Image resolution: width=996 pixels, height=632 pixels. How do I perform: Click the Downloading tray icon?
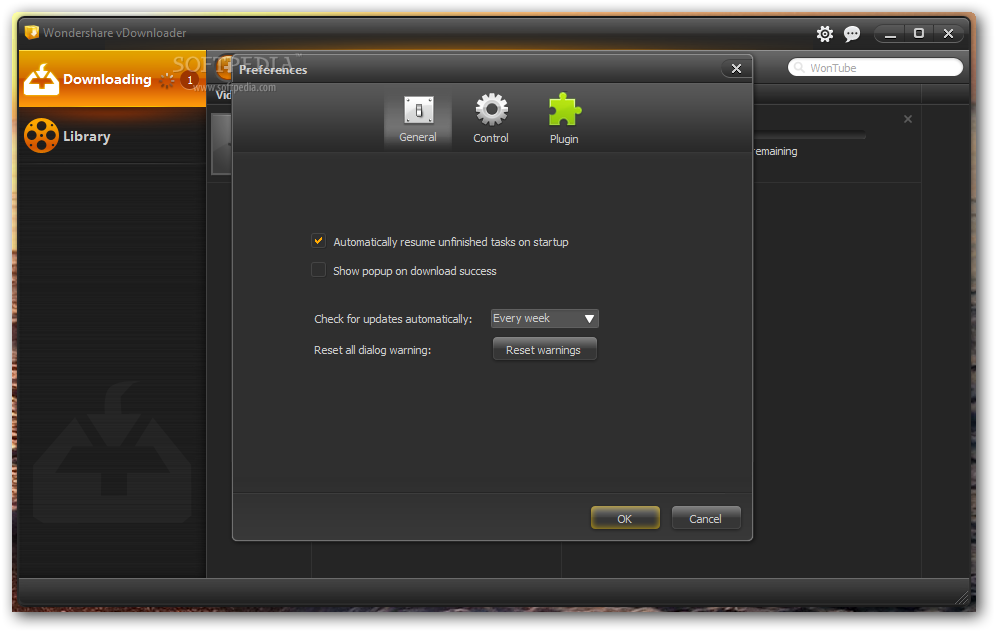point(41,79)
